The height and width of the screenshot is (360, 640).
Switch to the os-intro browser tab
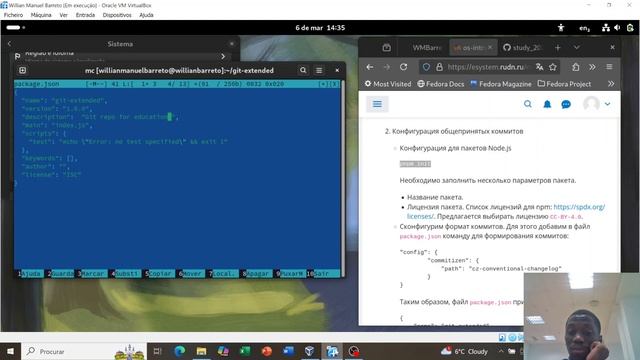click(469, 48)
